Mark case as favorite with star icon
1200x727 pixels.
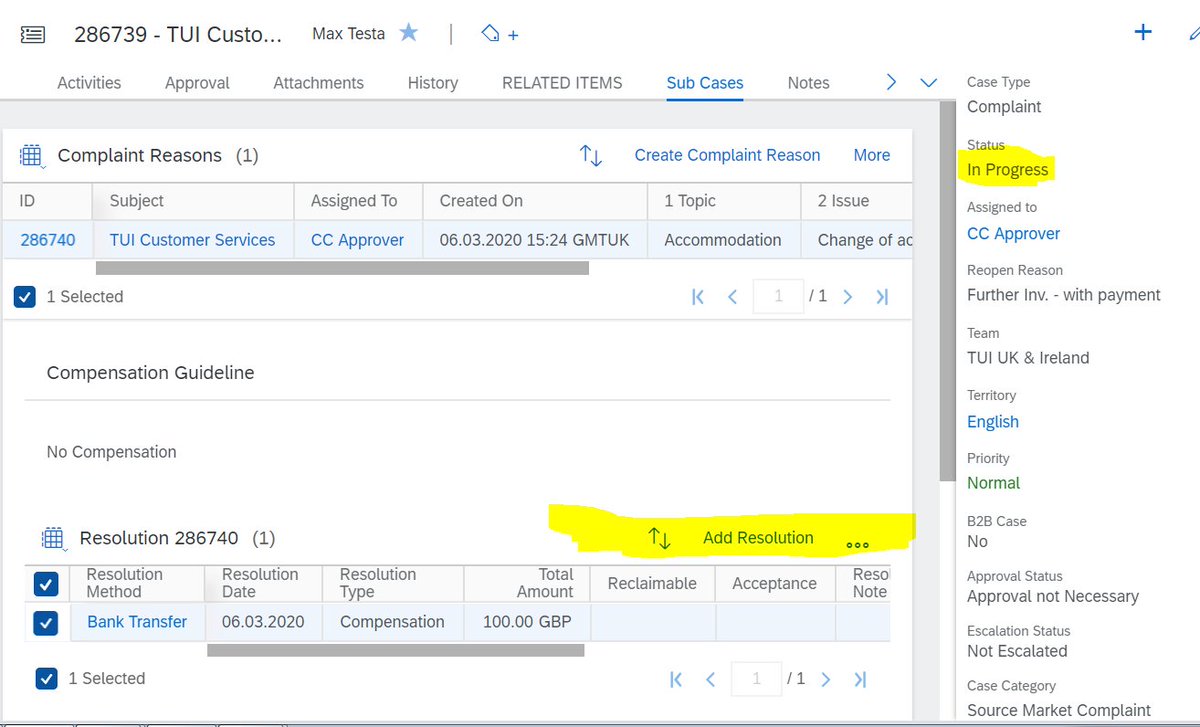coord(409,33)
